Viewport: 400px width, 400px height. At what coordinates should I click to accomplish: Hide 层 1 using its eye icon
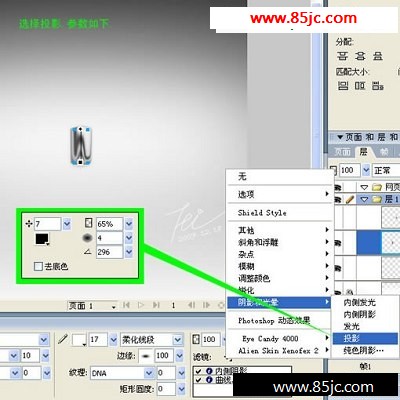337,199
